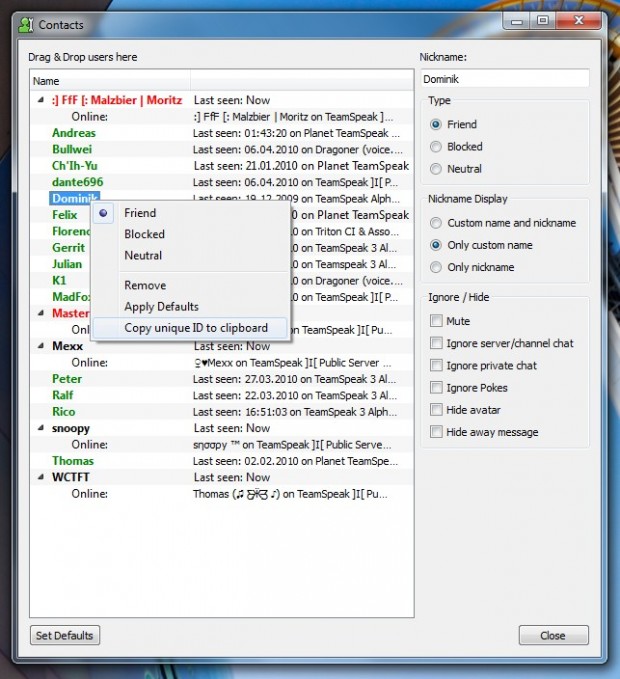Select contact Dominik in the list
620x679 pixels.
click(74, 198)
